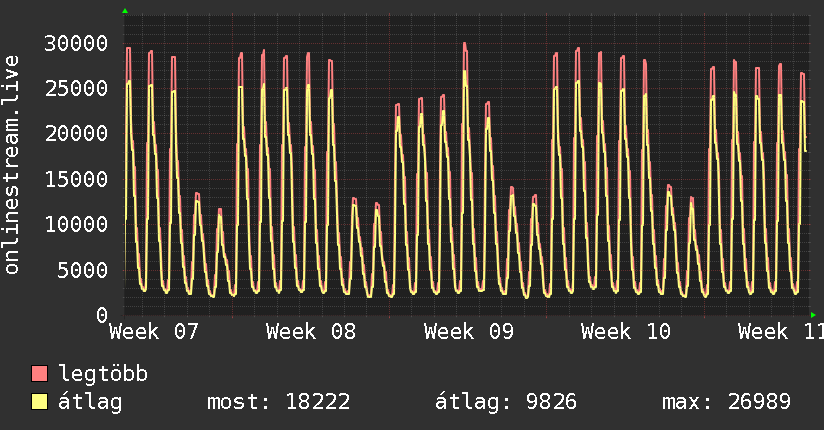Click the Week 10 axis label
Screen dimensions: 824x430
(x=626, y=332)
